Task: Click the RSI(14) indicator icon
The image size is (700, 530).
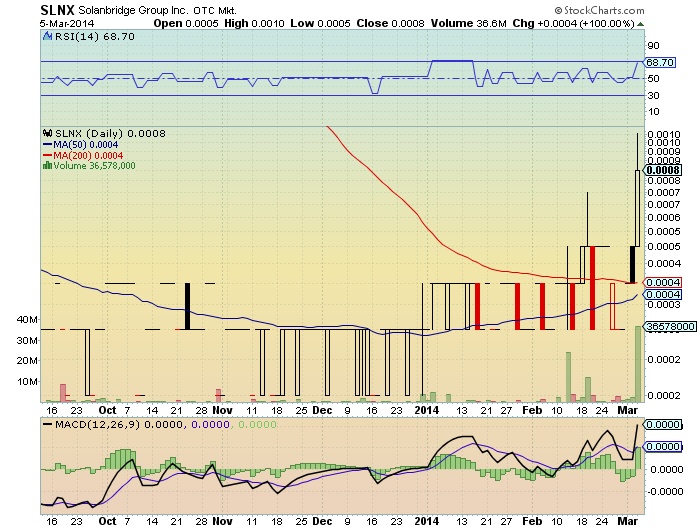Action: [47, 36]
